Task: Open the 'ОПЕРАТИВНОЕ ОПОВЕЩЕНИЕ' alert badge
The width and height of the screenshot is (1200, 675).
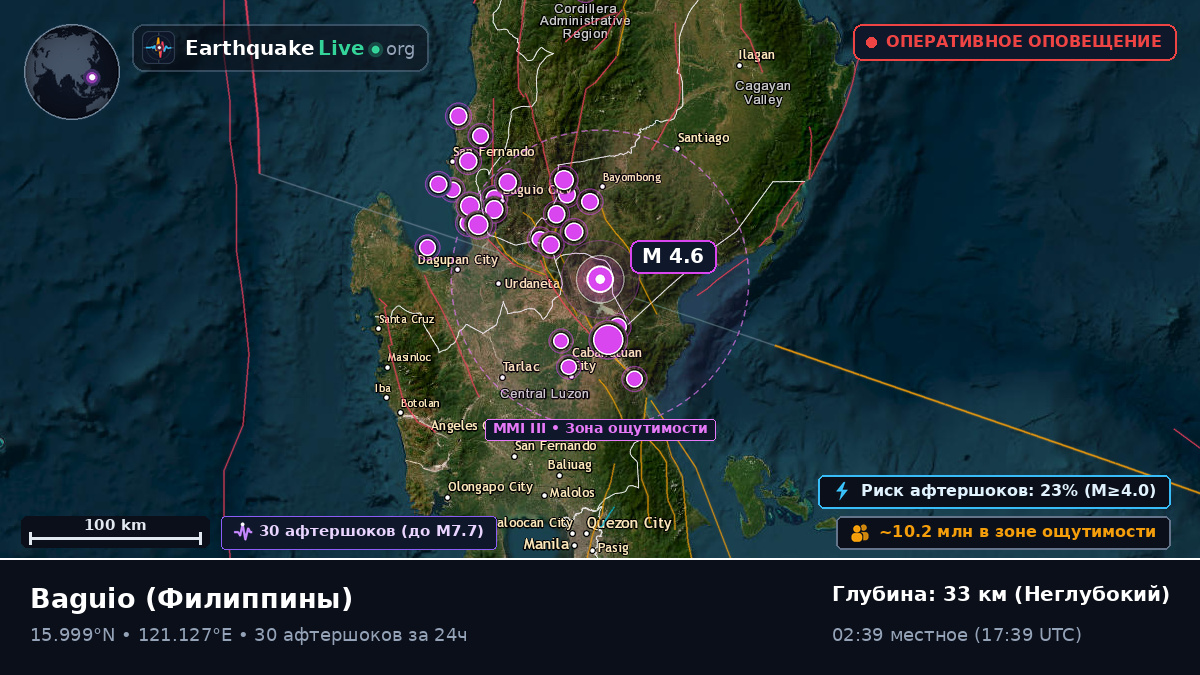Action: pyautogui.click(x=1015, y=42)
